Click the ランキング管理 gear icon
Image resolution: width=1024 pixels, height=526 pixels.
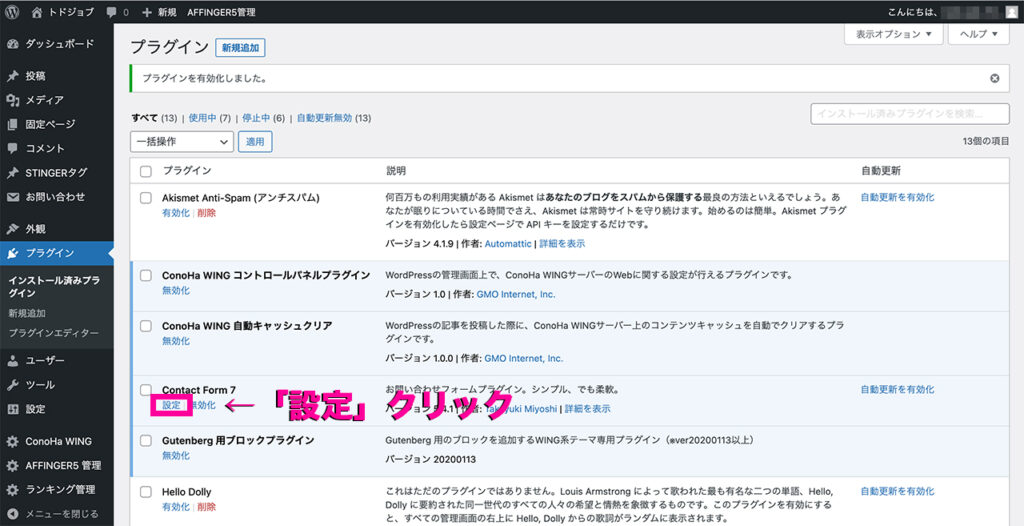12,490
